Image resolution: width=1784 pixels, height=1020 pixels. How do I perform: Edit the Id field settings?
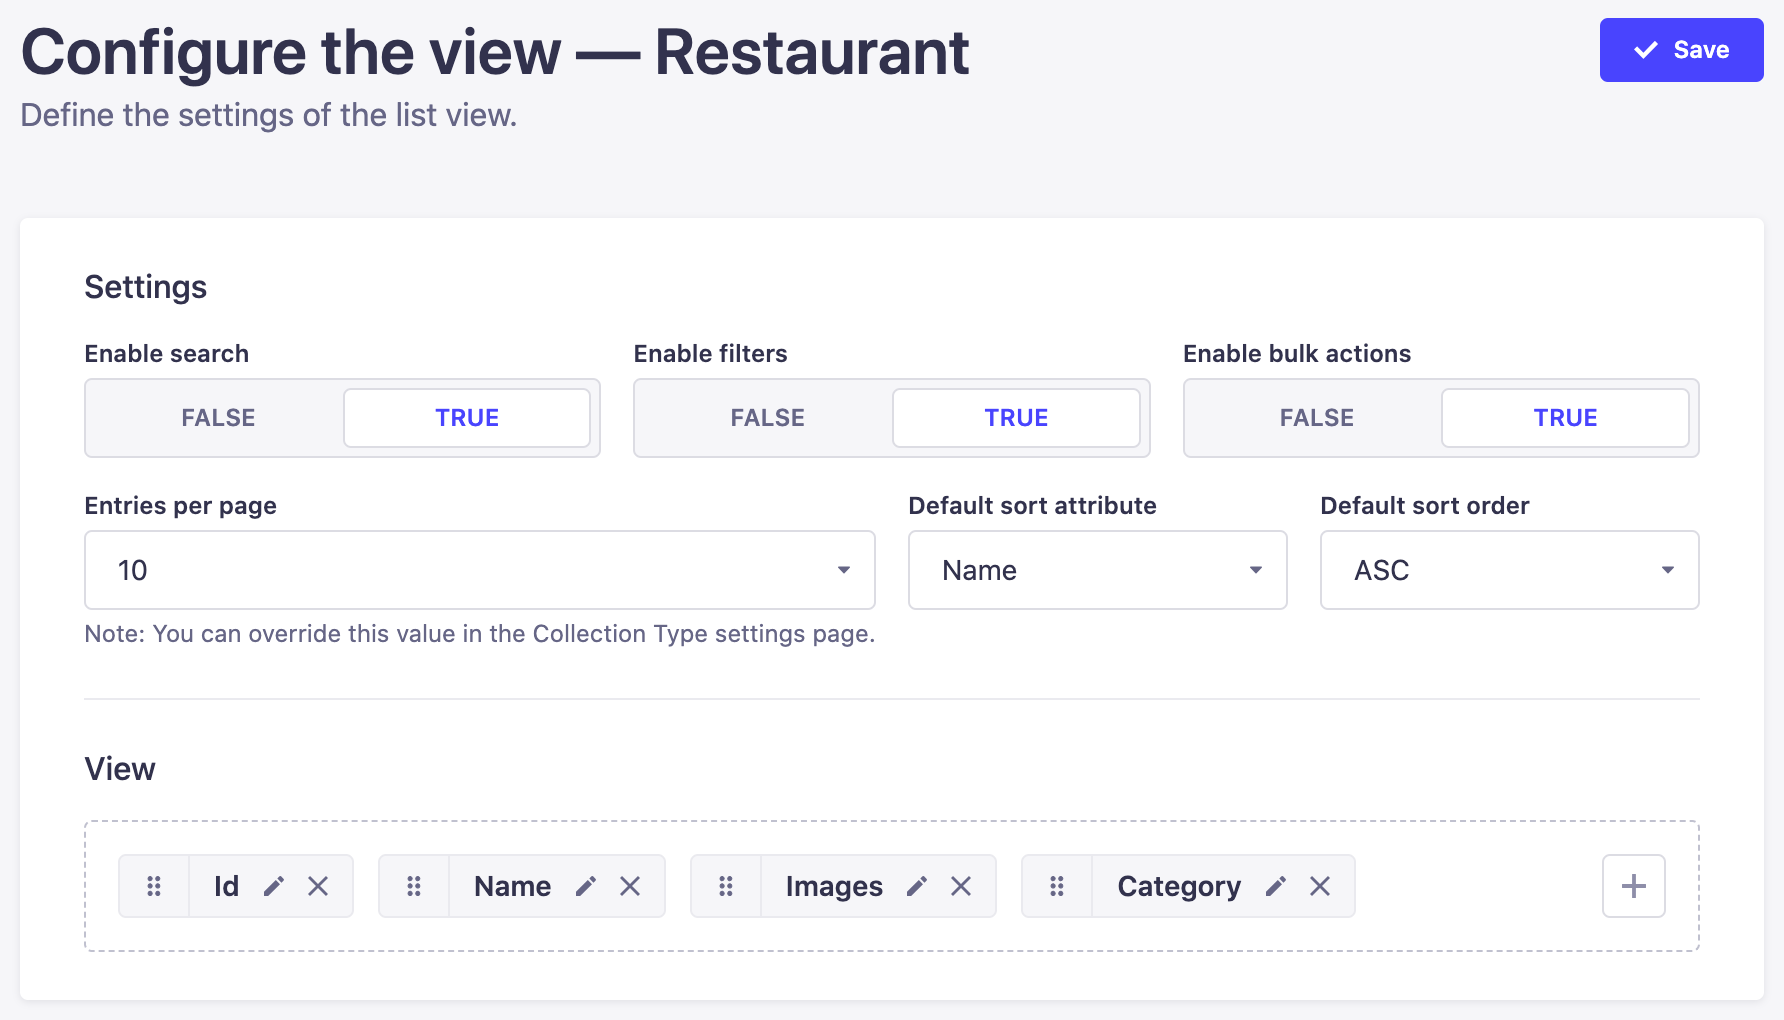coord(273,886)
